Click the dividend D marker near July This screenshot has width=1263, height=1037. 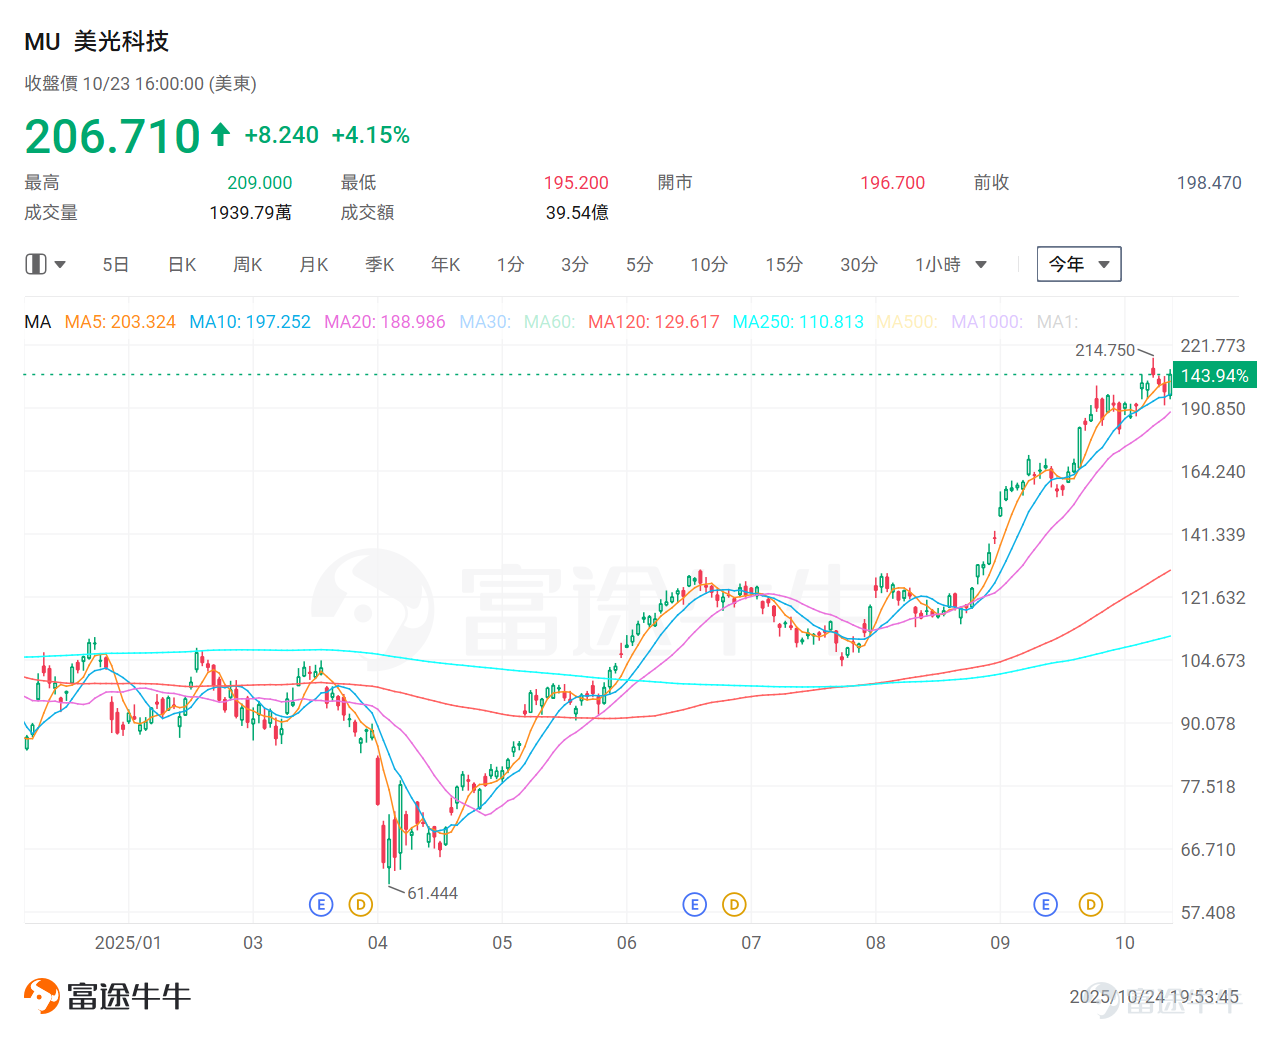tap(734, 905)
